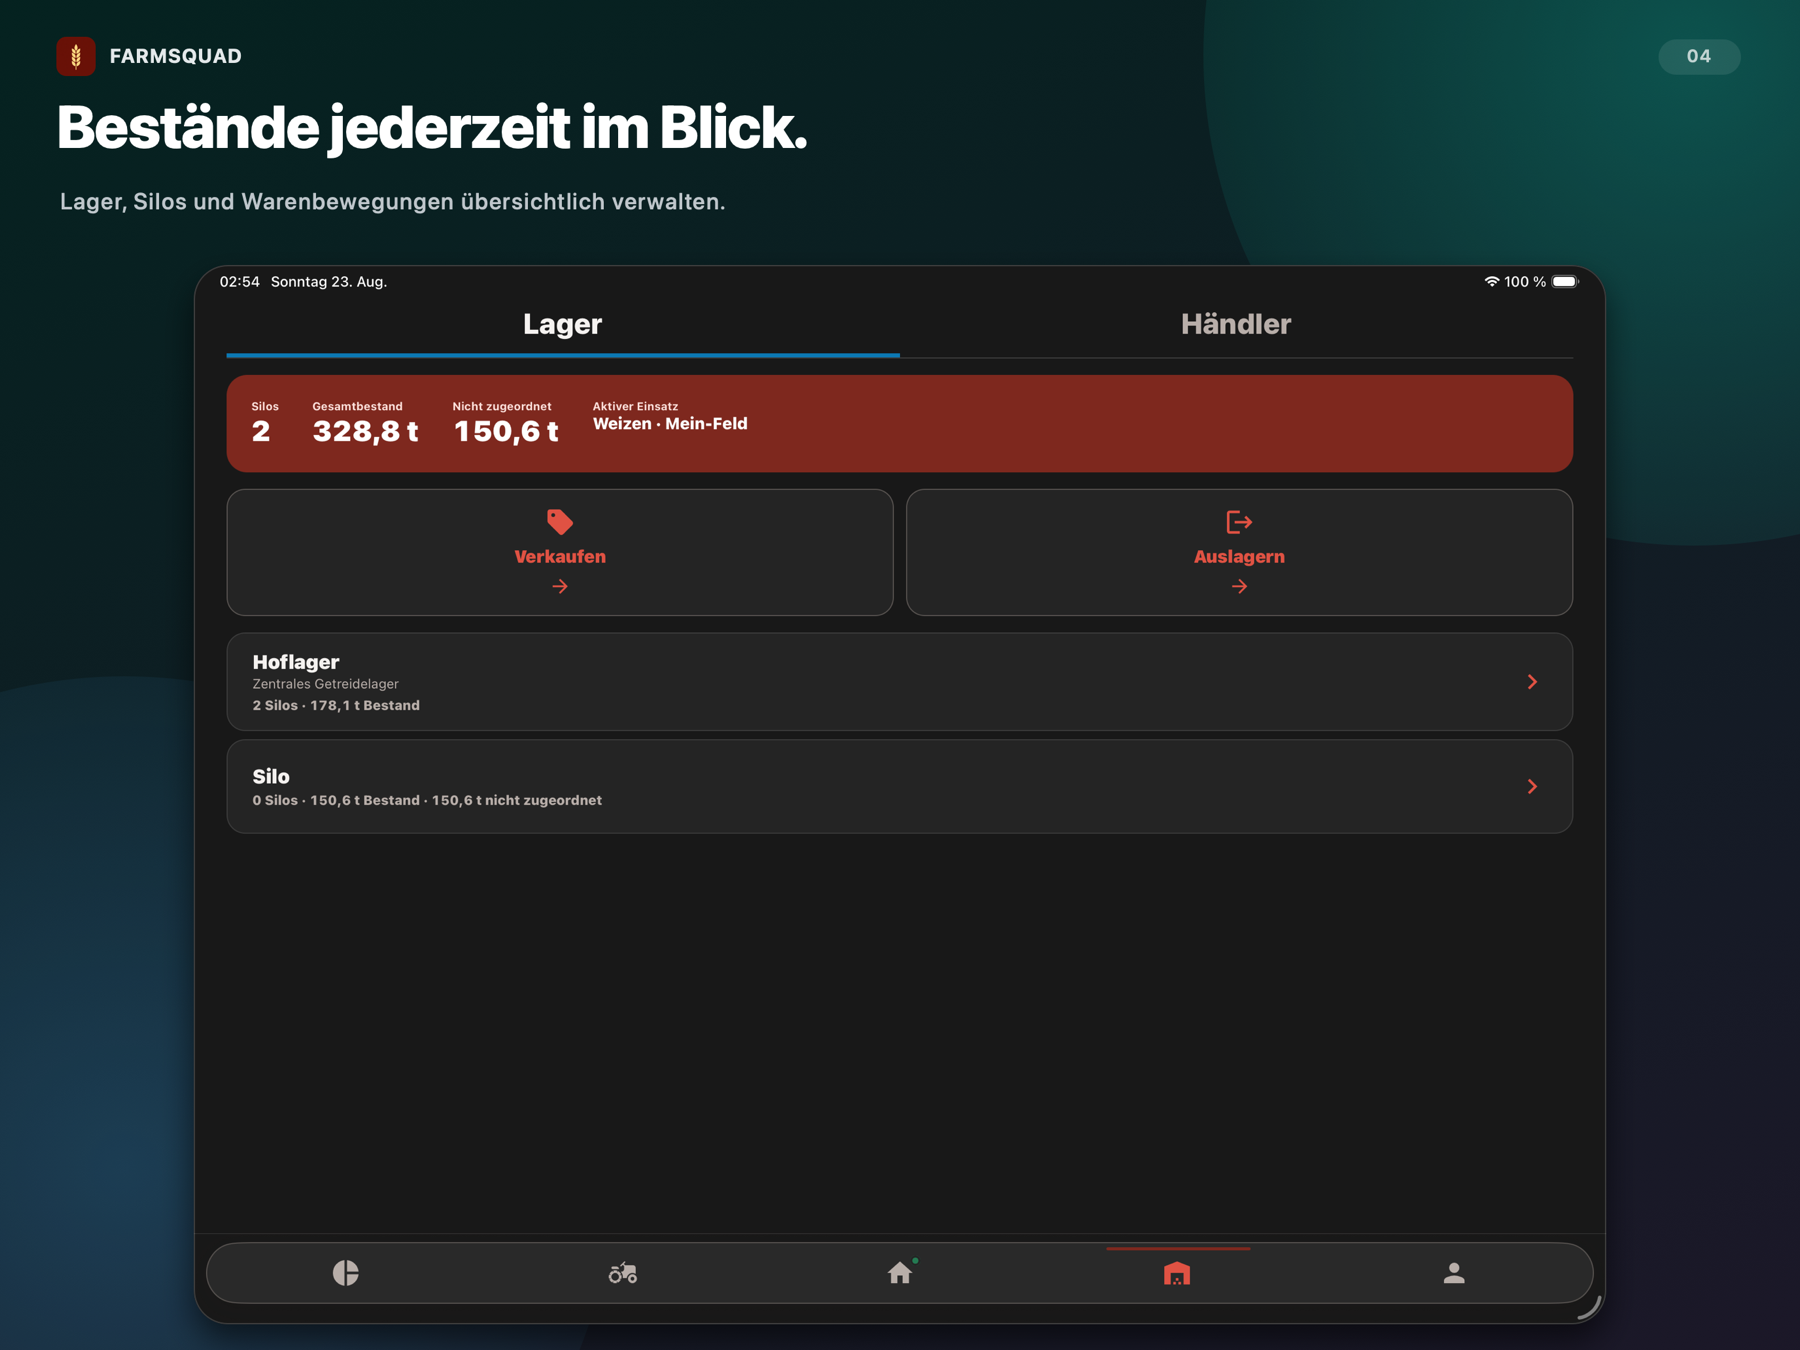Switch to the Händler tab
Screen dimensions: 1800x1350
[1236, 324]
